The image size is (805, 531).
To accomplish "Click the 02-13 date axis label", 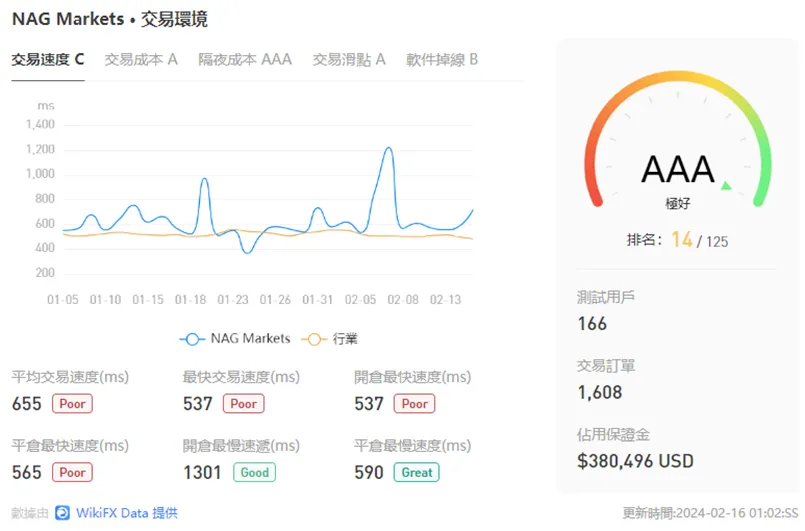I will click(x=446, y=299).
